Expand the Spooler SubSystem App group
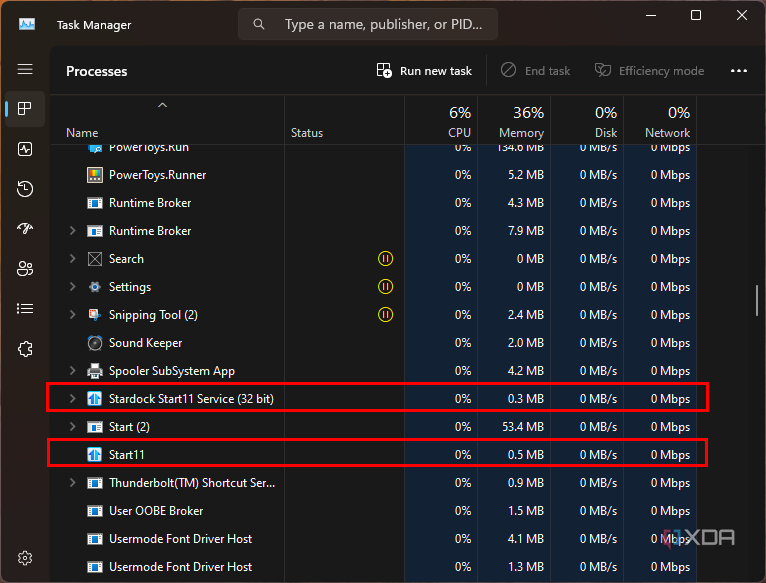The image size is (766, 583). click(x=72, y=370)
